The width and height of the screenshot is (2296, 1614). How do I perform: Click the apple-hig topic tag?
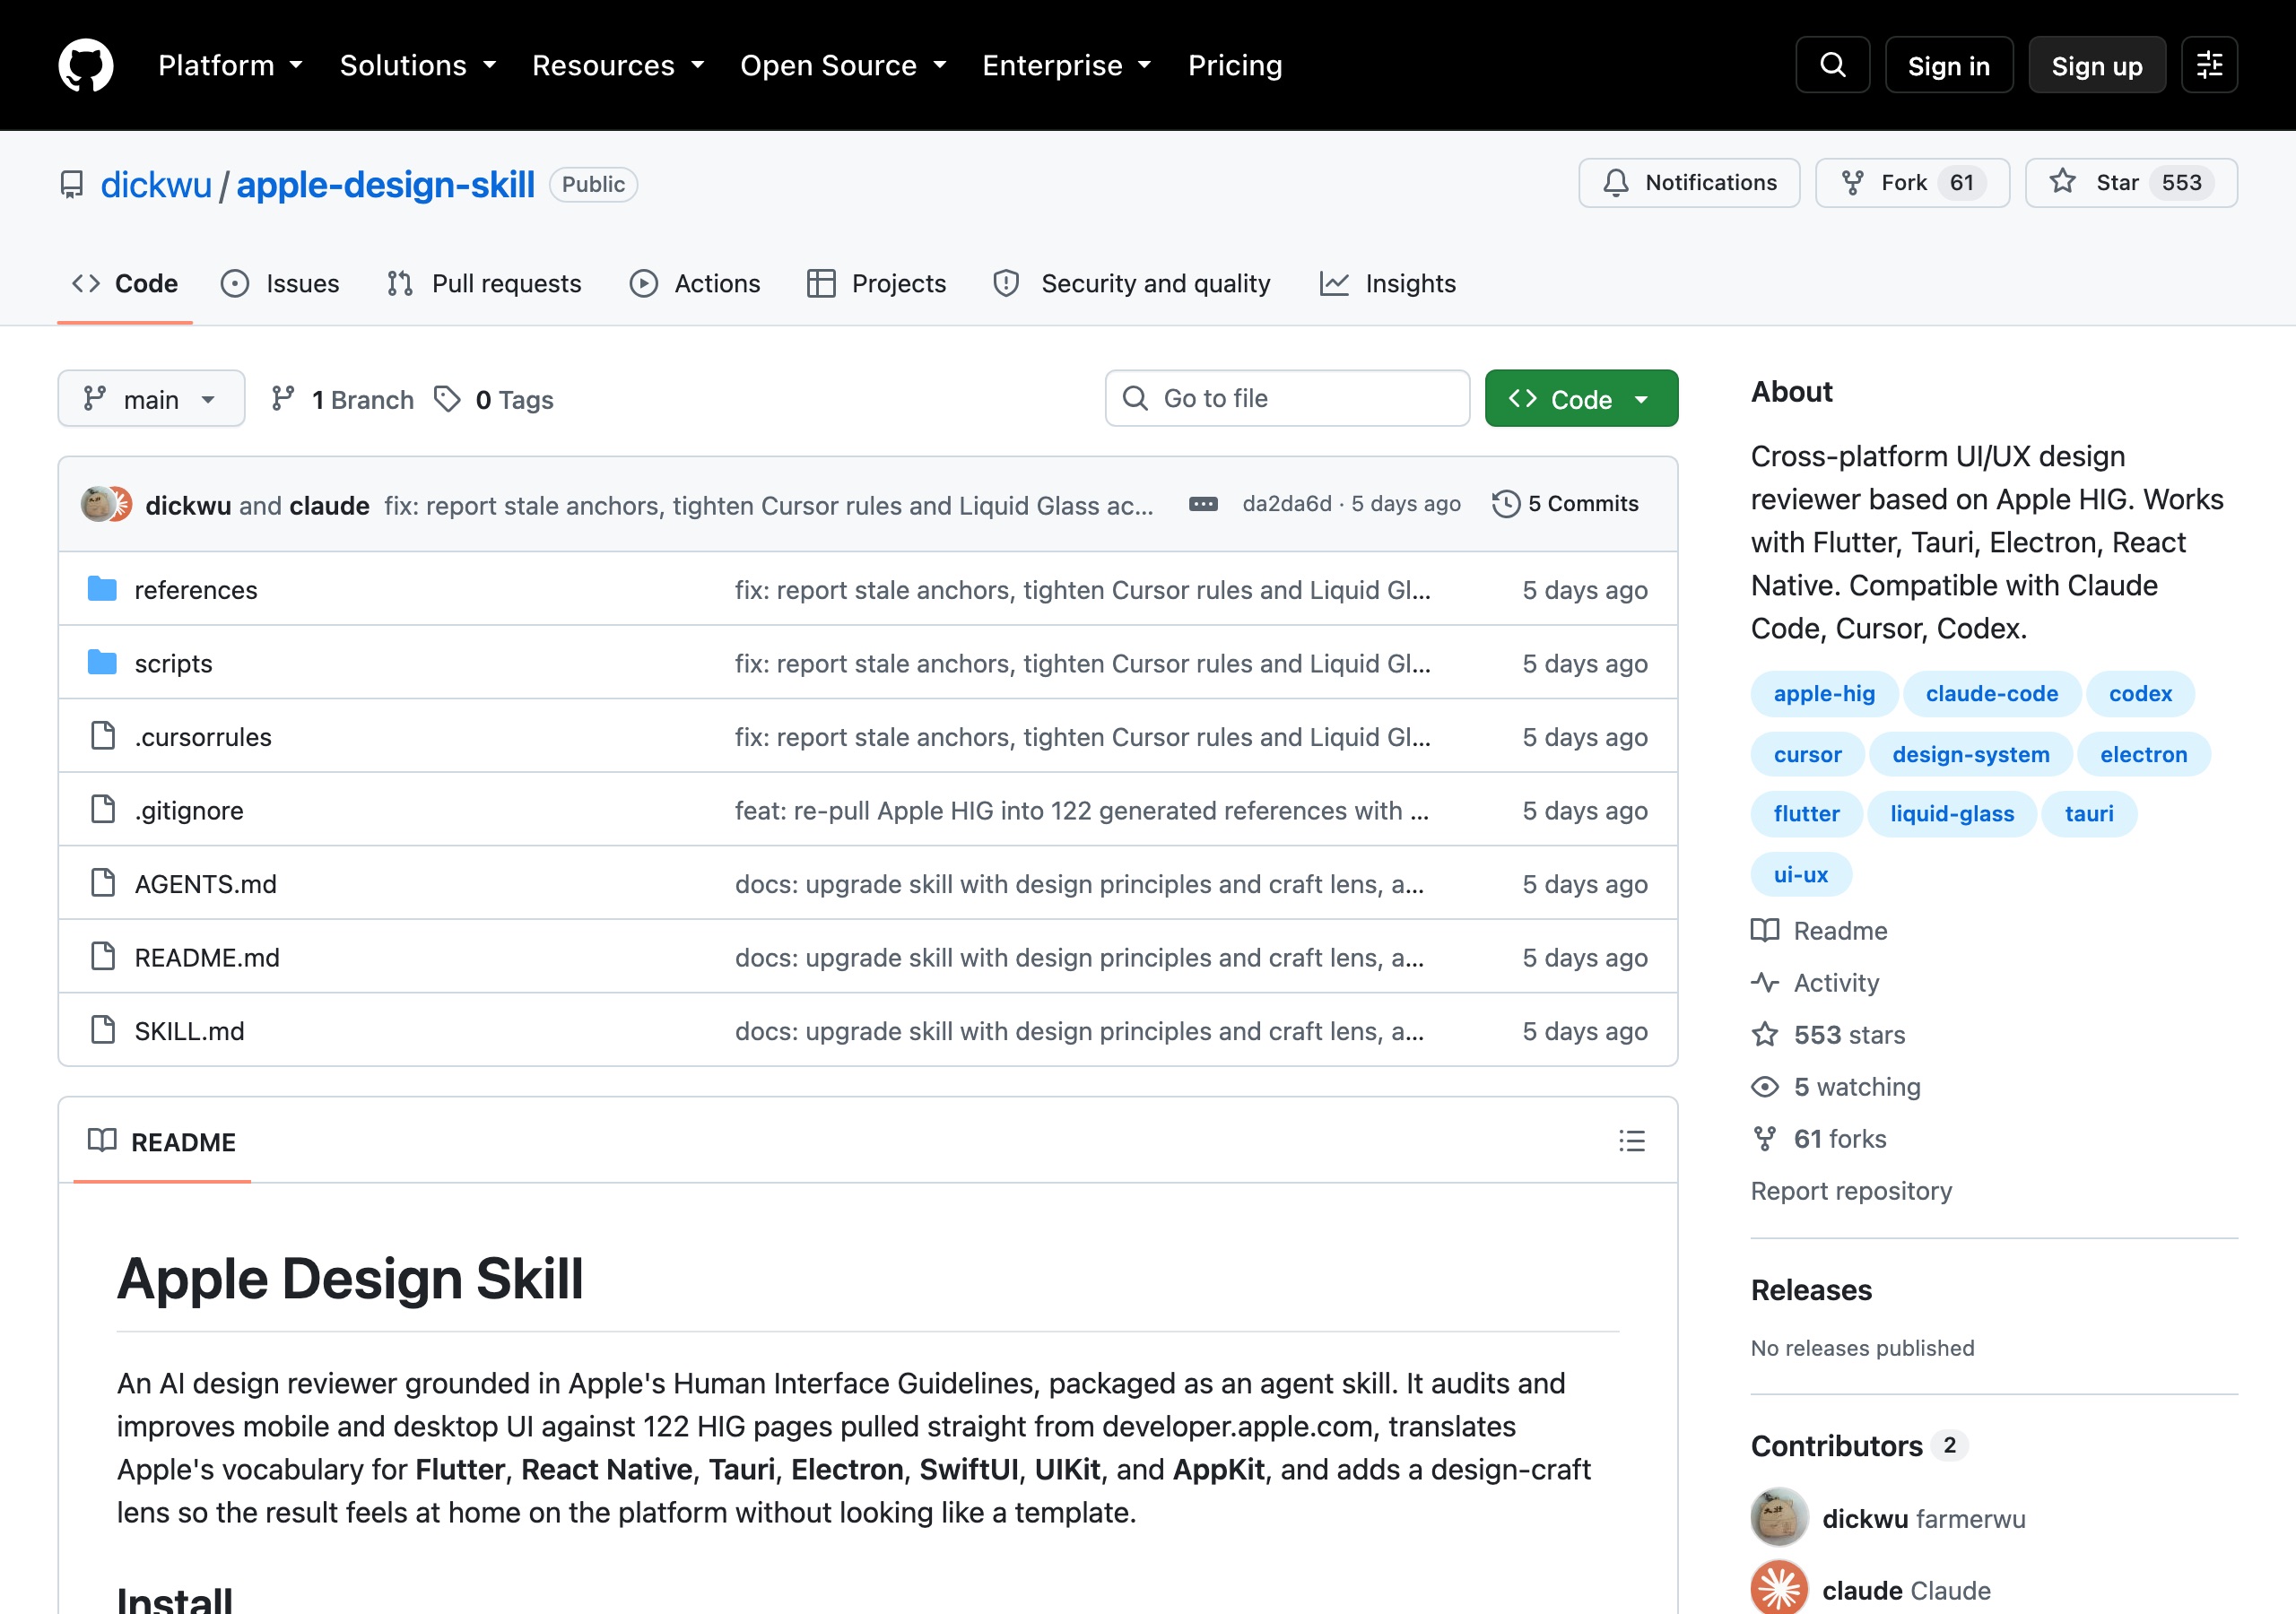1823,693
